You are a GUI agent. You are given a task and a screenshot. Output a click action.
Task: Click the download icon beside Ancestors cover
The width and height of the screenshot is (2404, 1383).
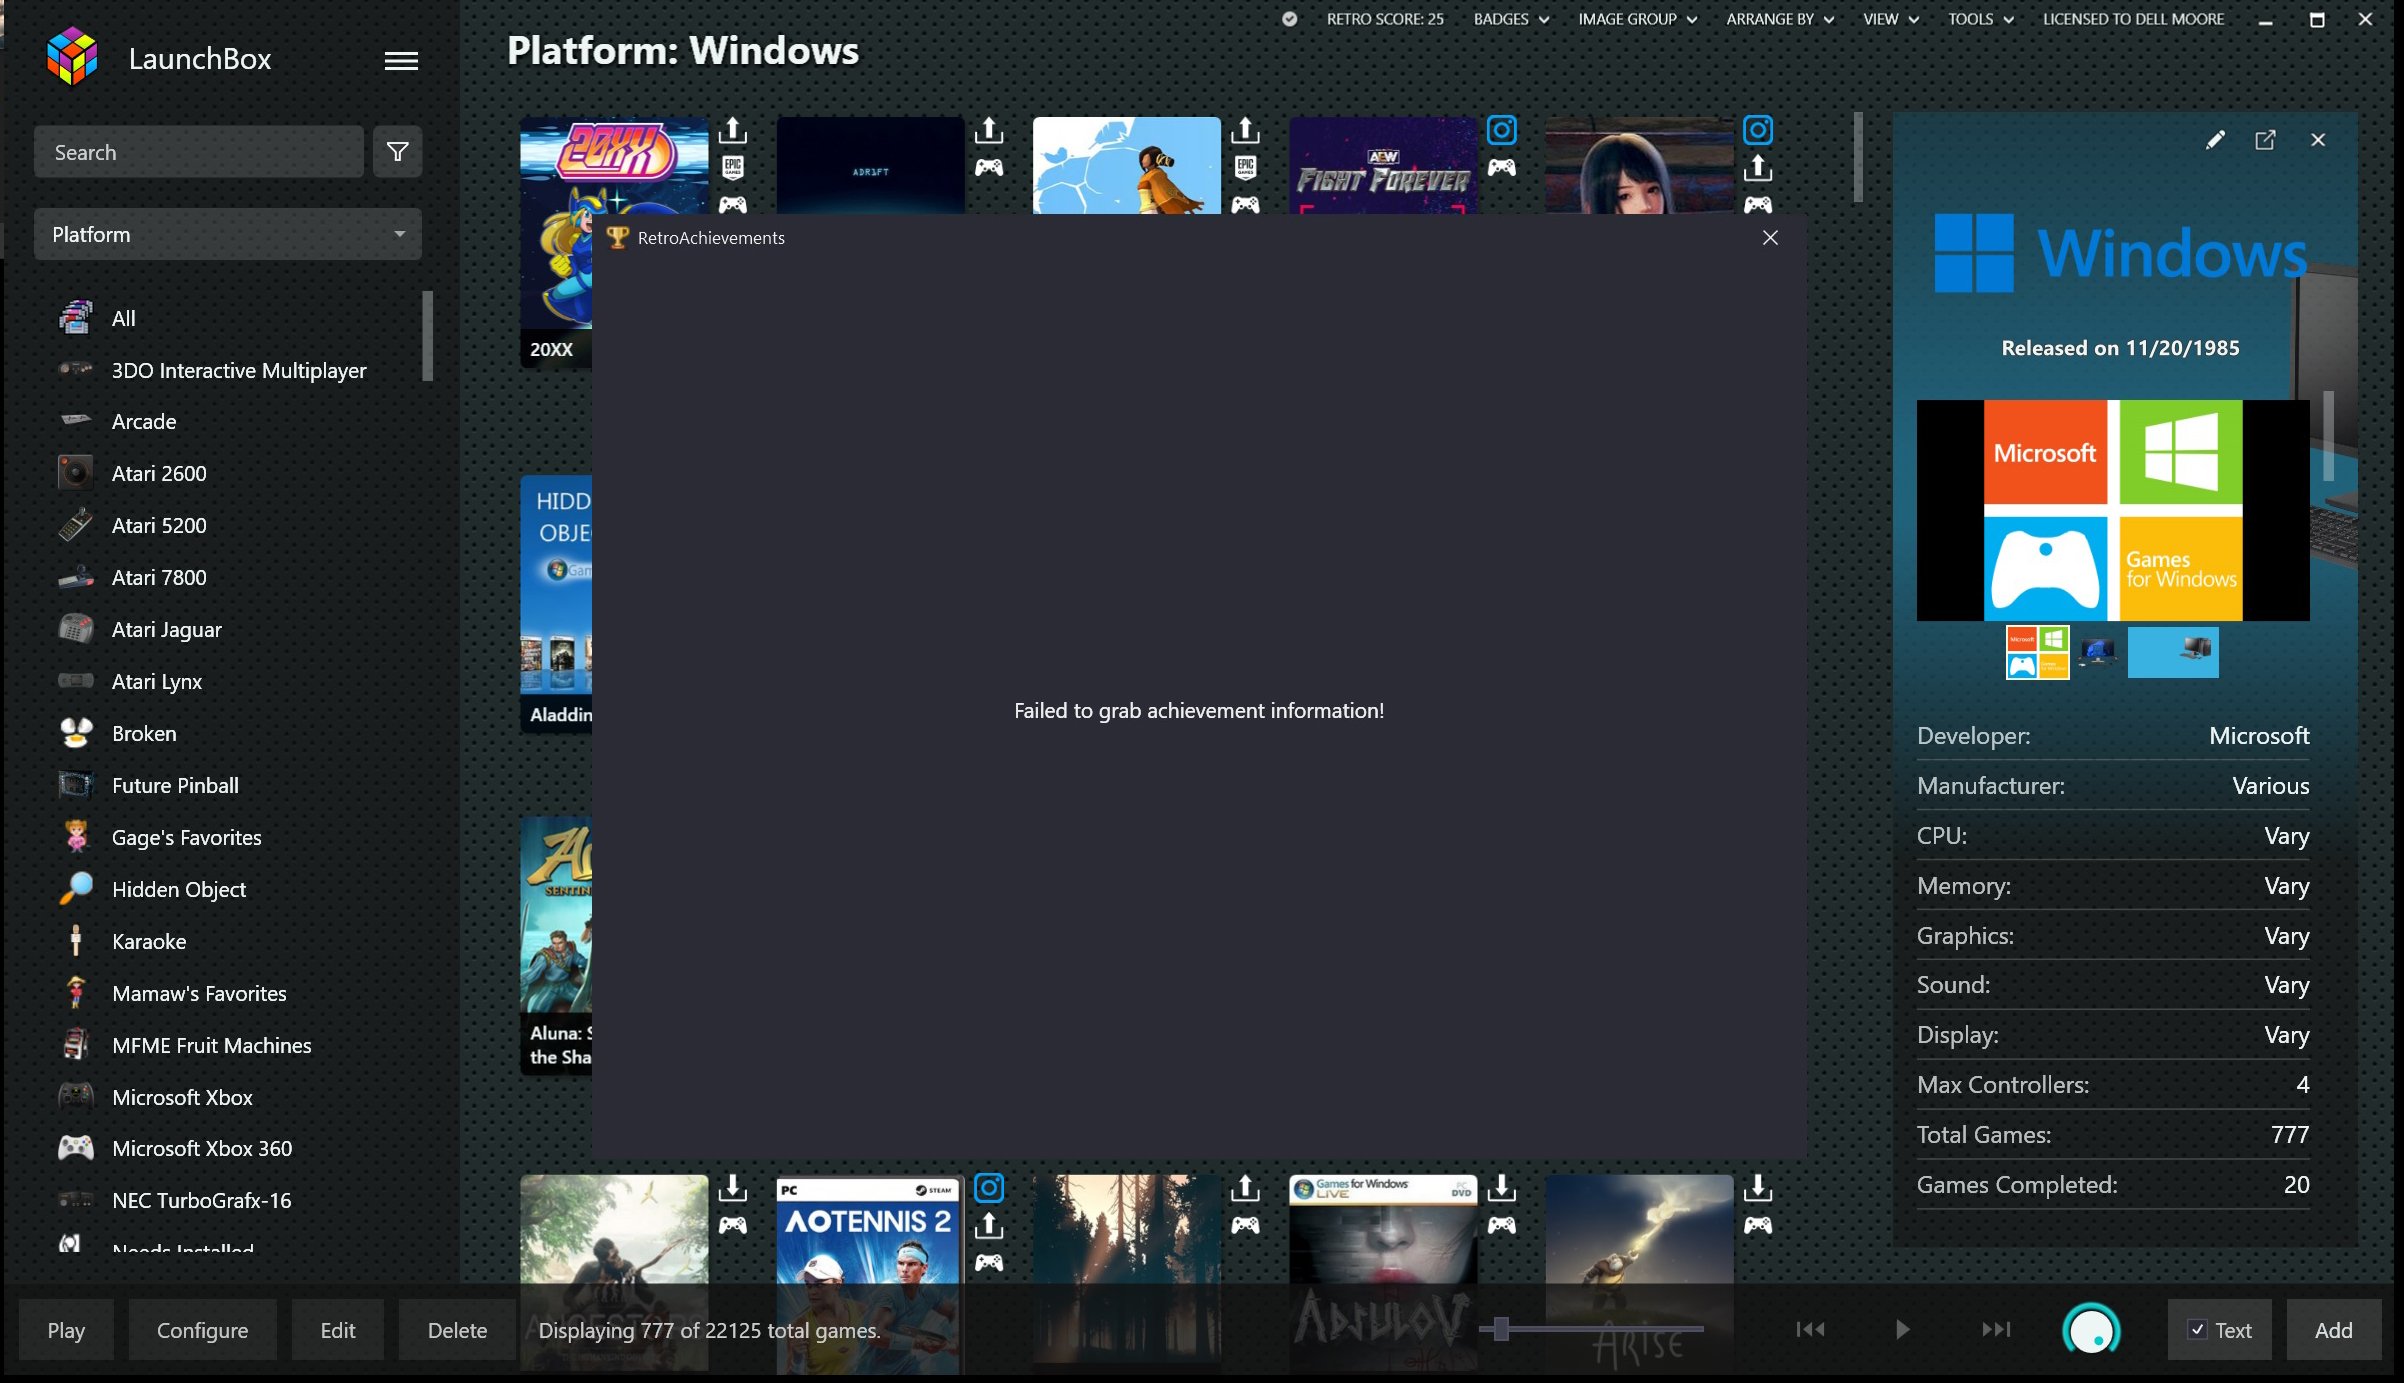(x=733, y=1188)
